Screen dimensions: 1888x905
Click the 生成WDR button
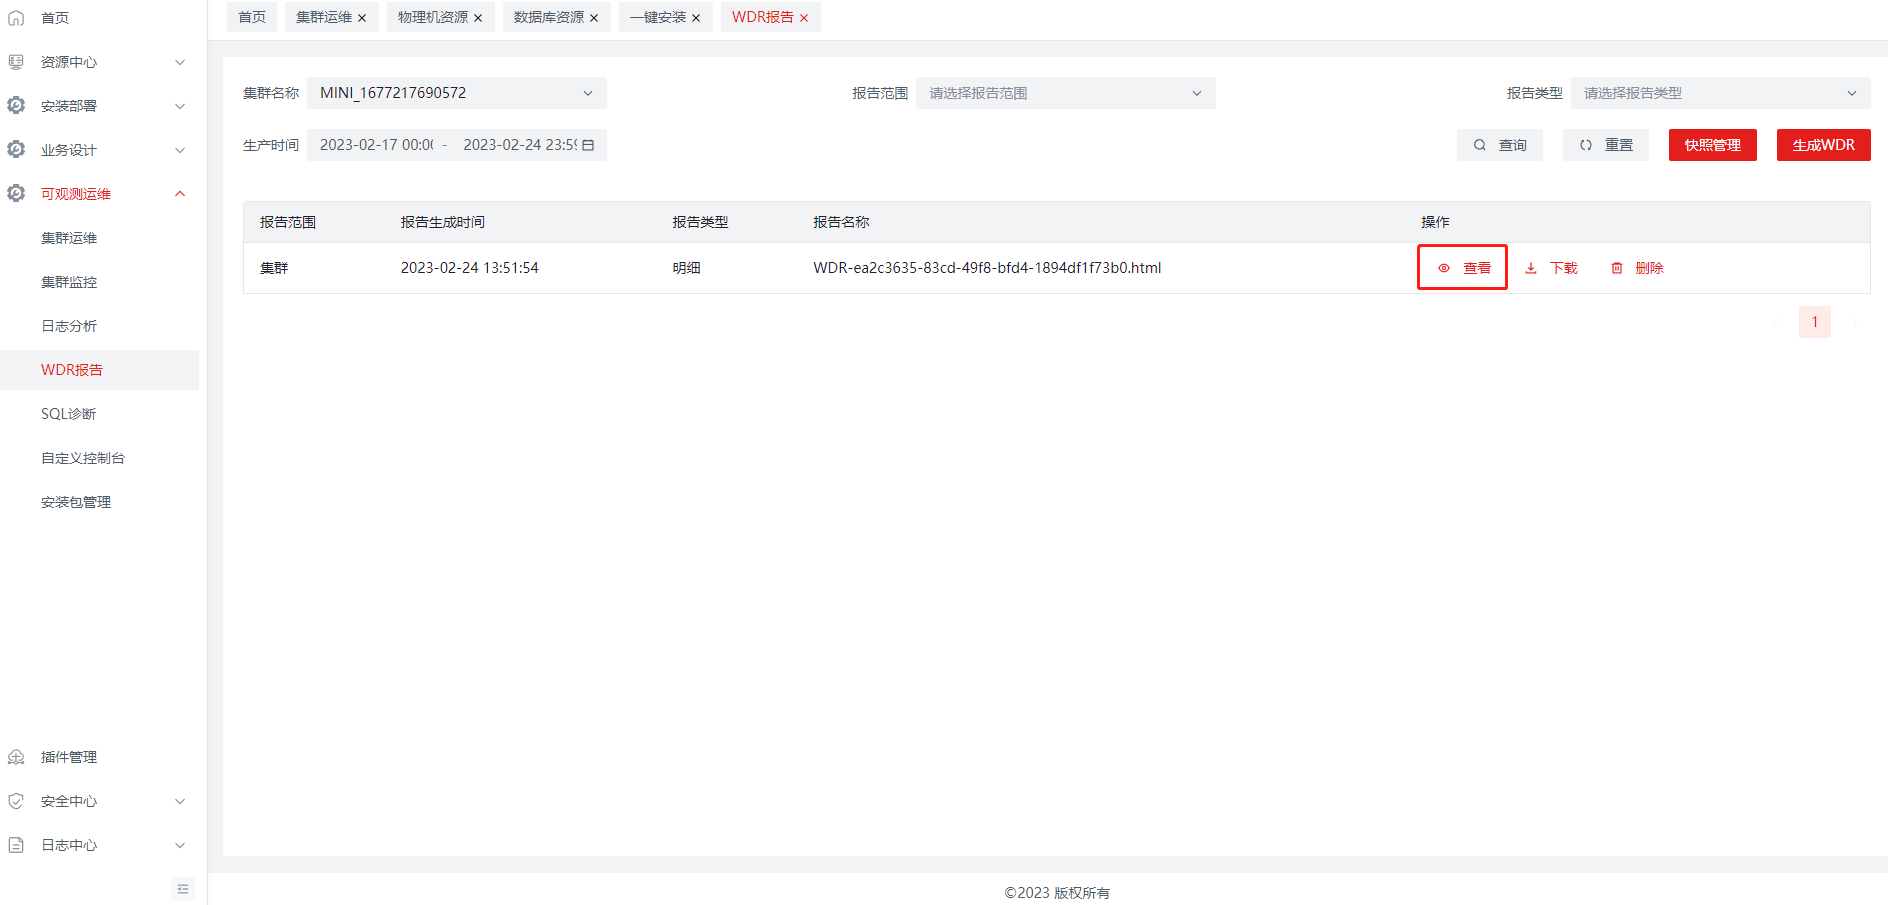click(1823, 145)
